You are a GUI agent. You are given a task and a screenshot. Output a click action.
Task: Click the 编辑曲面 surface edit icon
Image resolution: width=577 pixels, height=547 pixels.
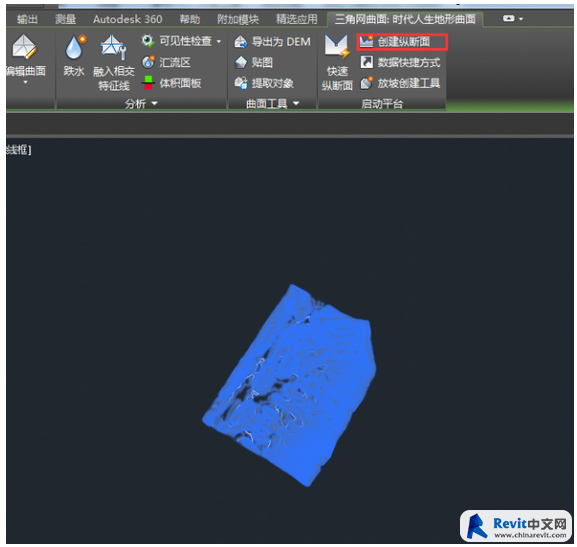click(x=24, y=47)
